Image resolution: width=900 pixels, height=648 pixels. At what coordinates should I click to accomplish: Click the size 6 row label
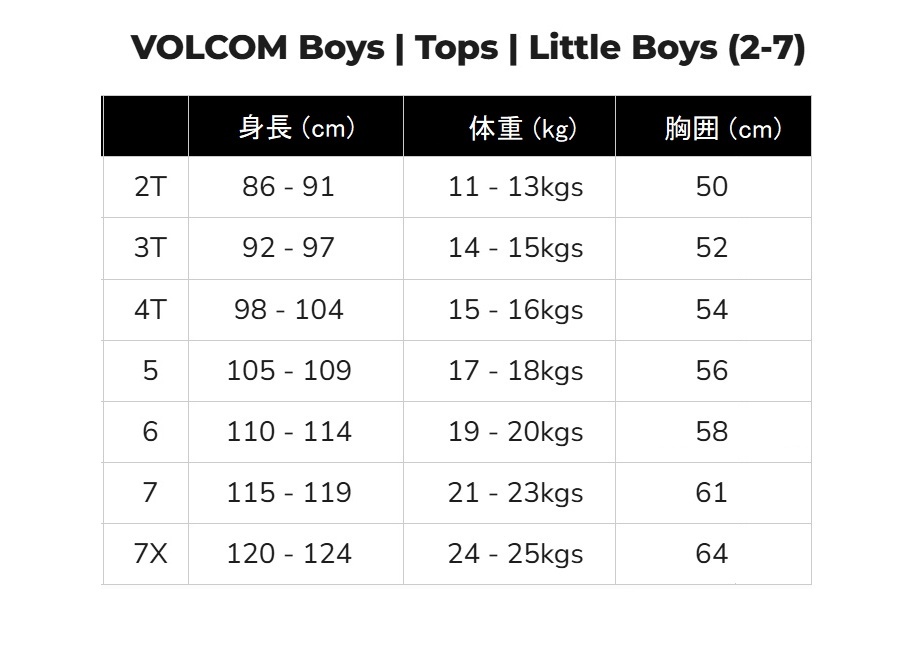coord(150,432)
